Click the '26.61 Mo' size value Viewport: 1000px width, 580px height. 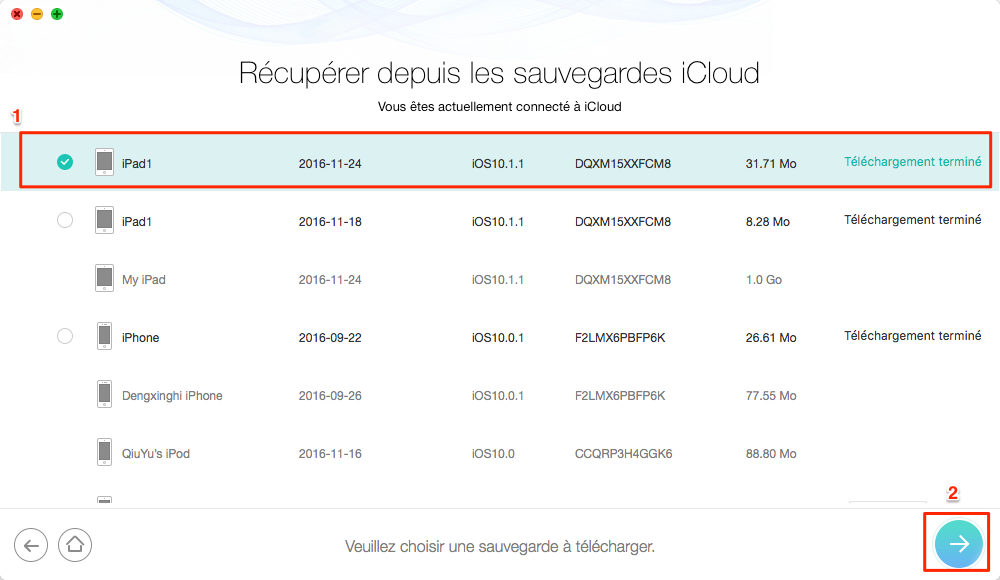click(x=771, y=338)
